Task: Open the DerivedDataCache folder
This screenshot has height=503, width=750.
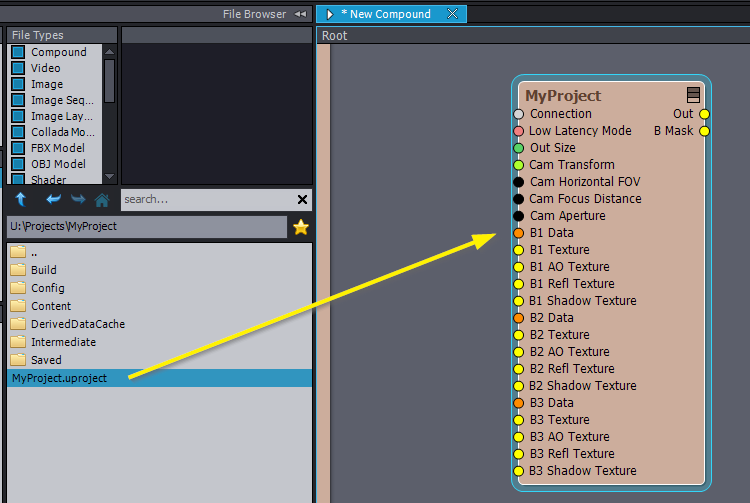Action: coord(77,324)
